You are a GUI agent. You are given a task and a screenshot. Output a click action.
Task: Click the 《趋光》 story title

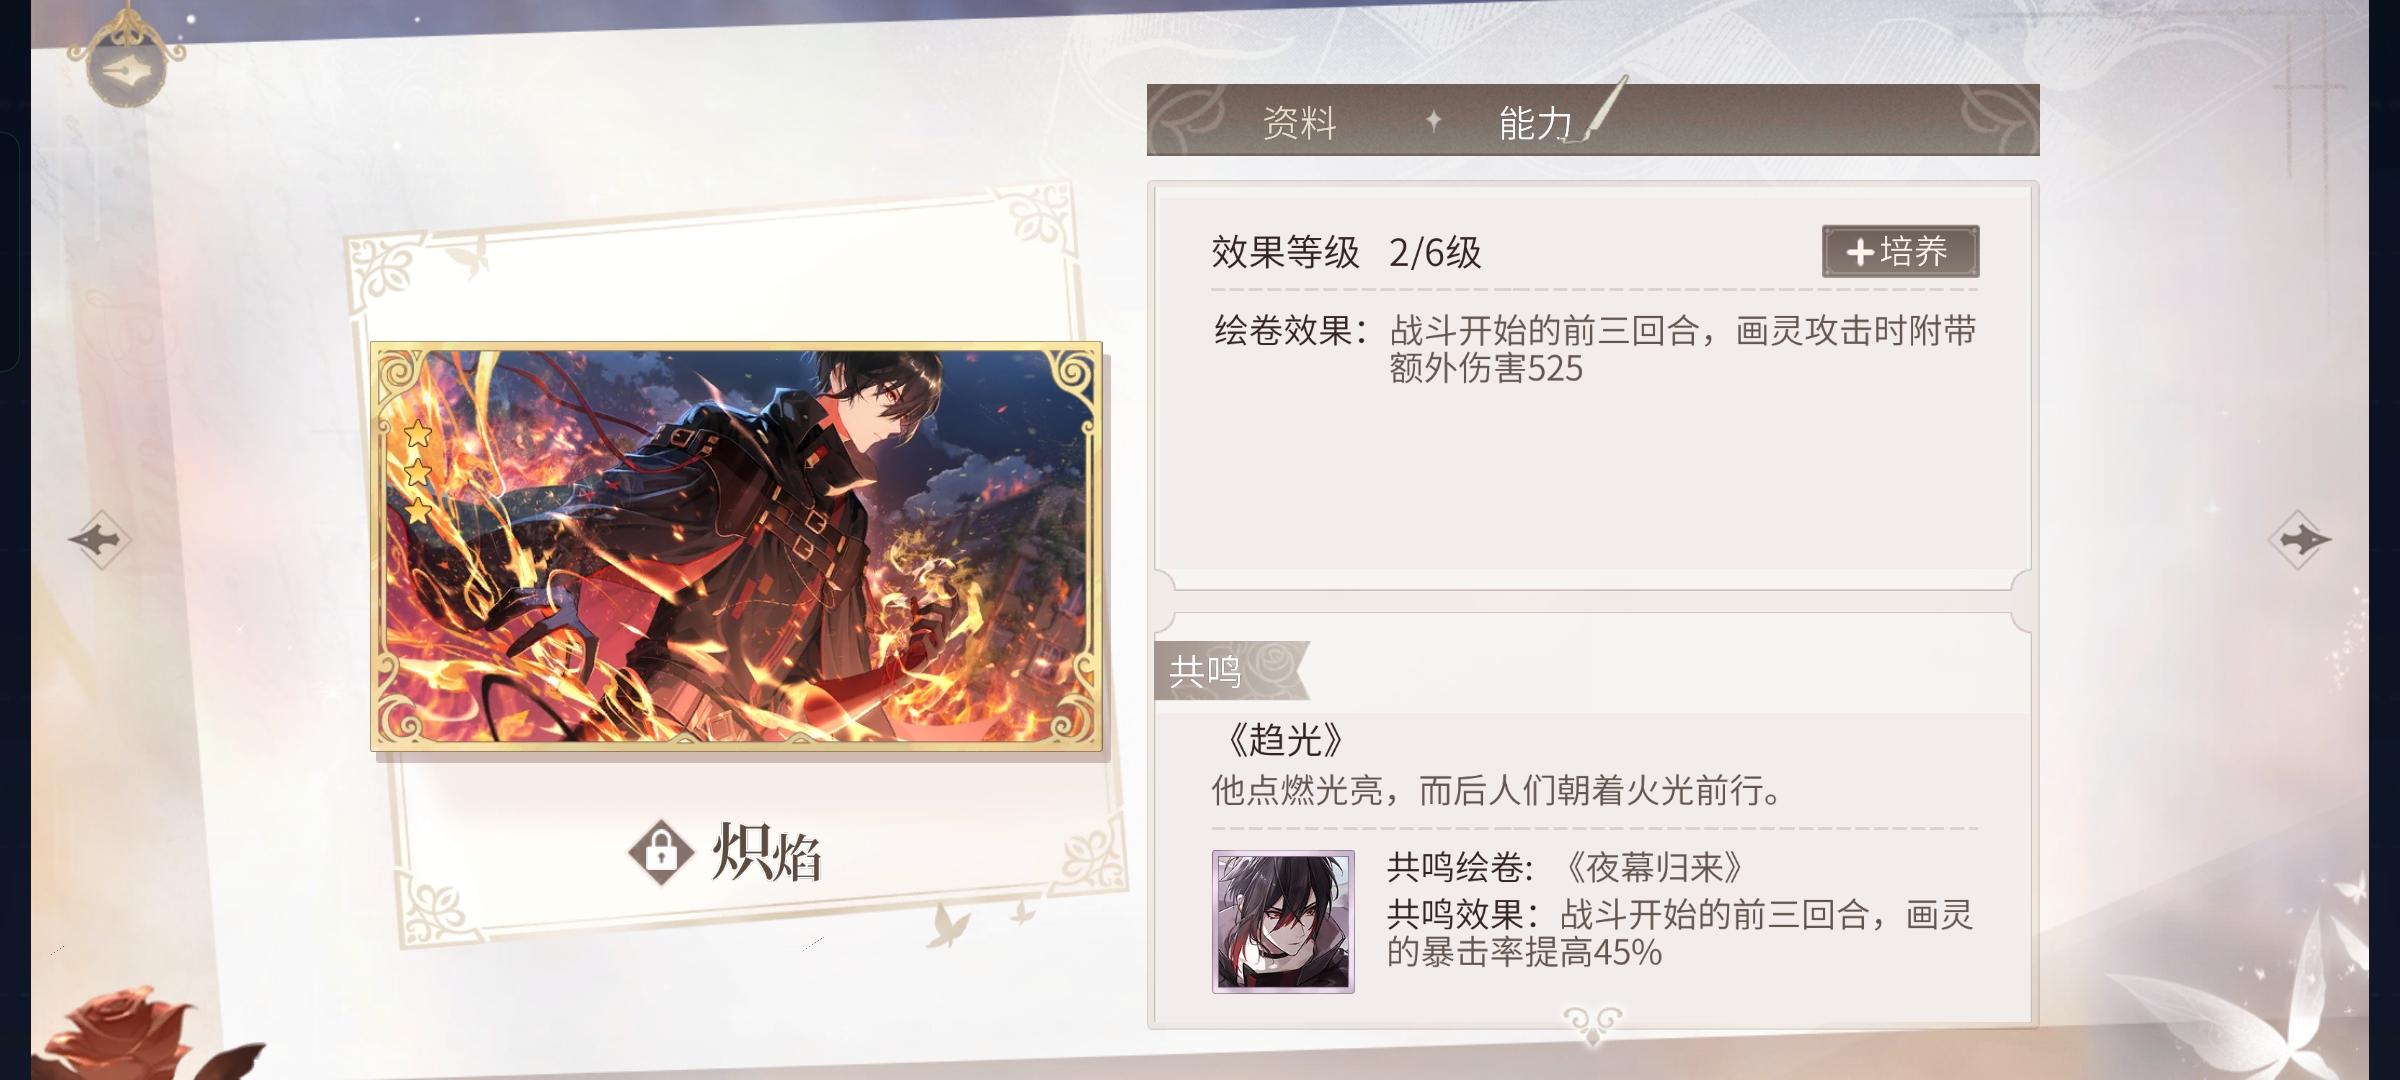click(1284, 740)
